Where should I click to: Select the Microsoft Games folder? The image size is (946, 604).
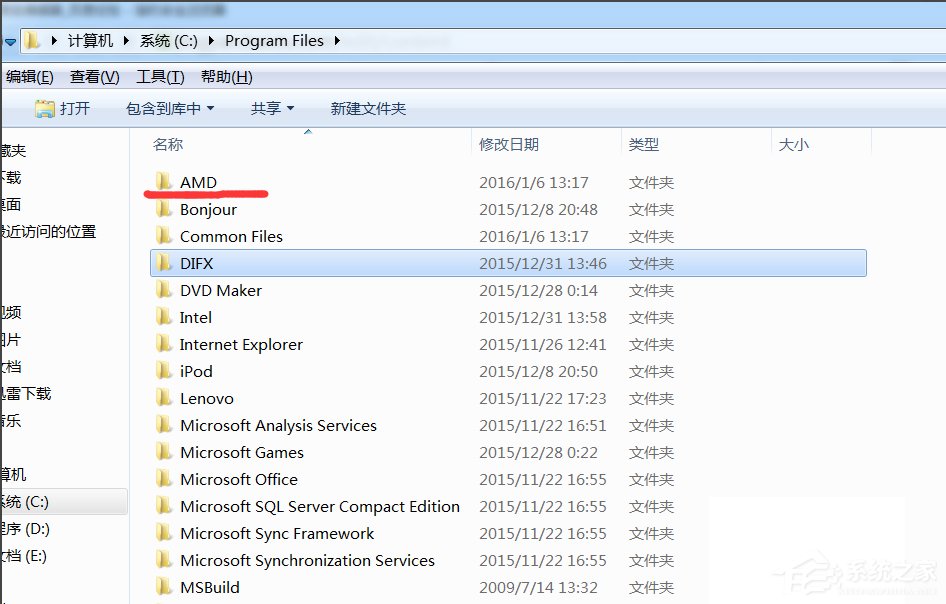coord(243,452)
